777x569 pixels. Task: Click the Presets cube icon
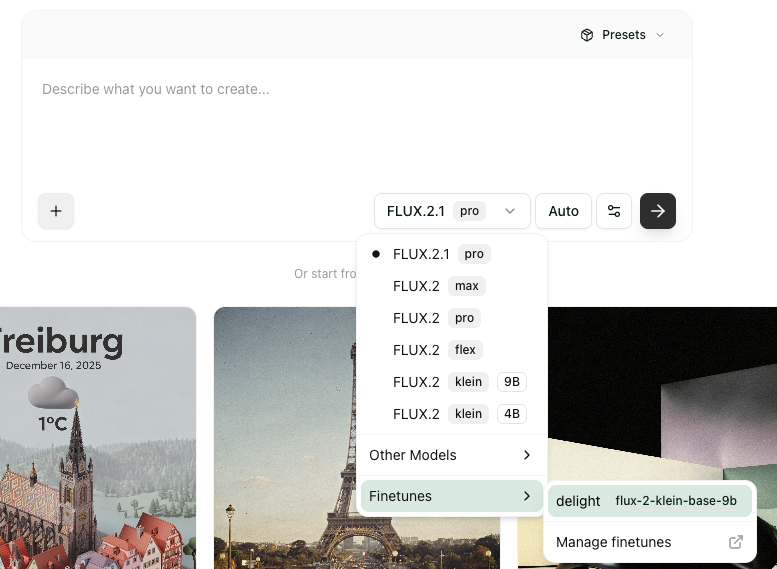click(x=587, y=35)
